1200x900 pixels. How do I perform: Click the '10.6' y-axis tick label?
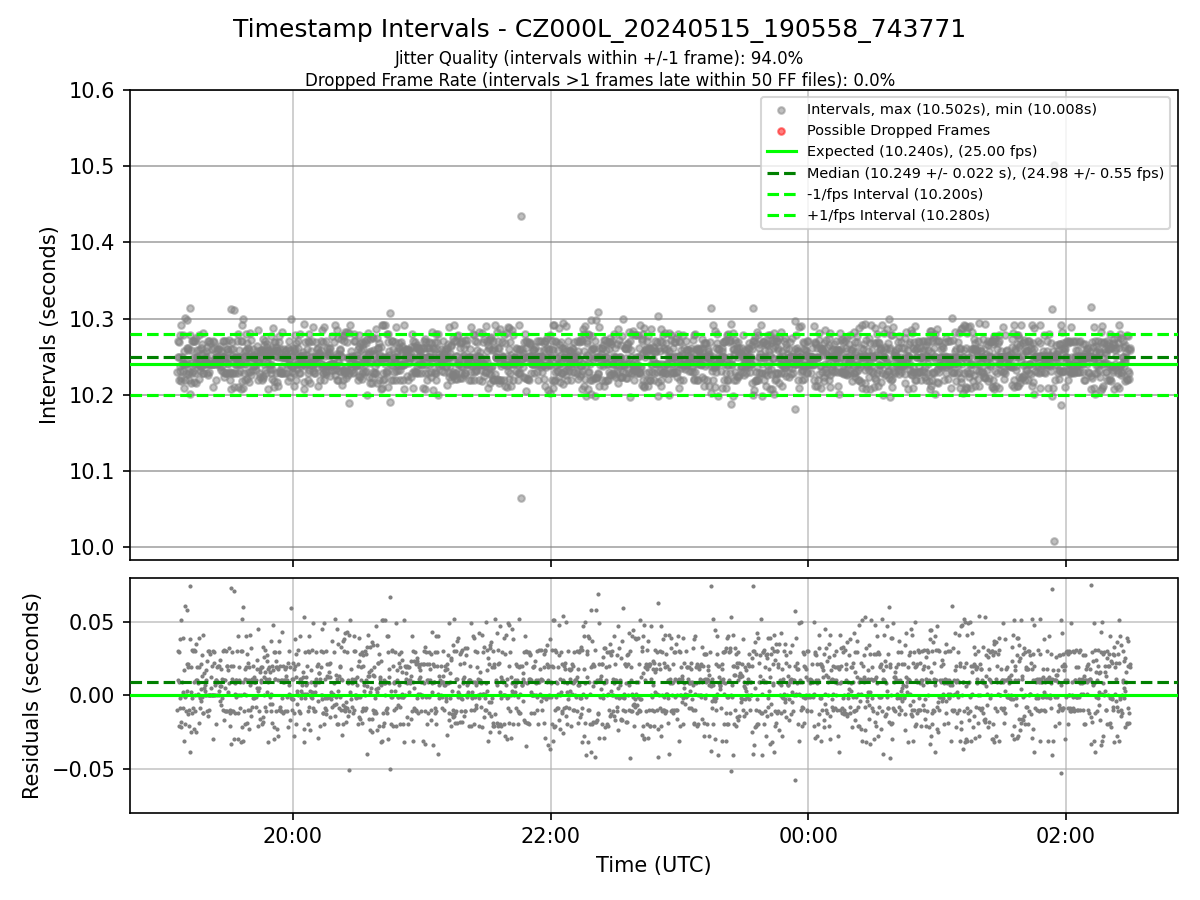[94, 90]
